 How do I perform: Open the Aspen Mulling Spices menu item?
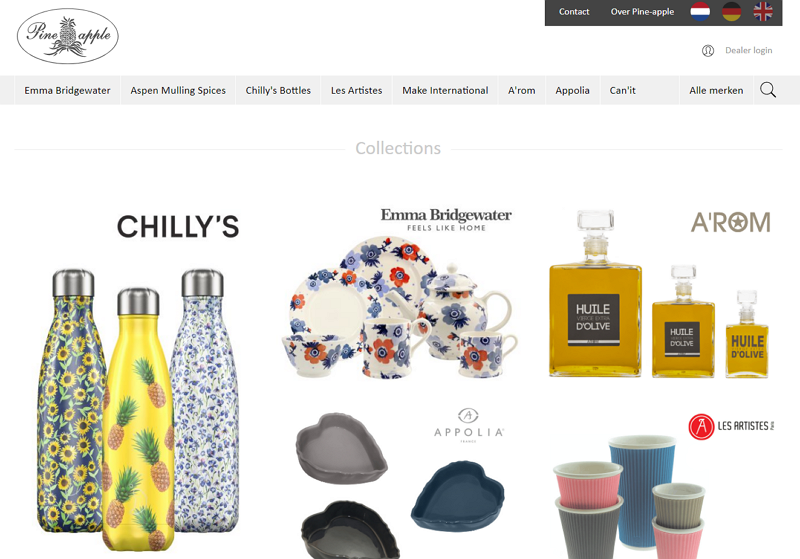178,90
